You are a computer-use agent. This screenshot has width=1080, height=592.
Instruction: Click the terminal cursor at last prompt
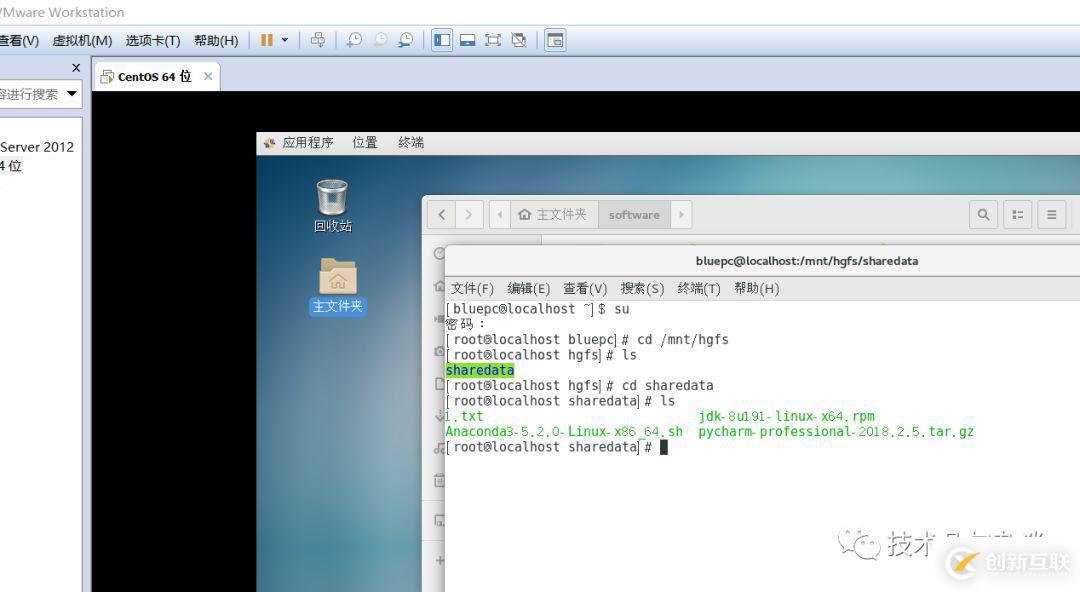point(664,447)
